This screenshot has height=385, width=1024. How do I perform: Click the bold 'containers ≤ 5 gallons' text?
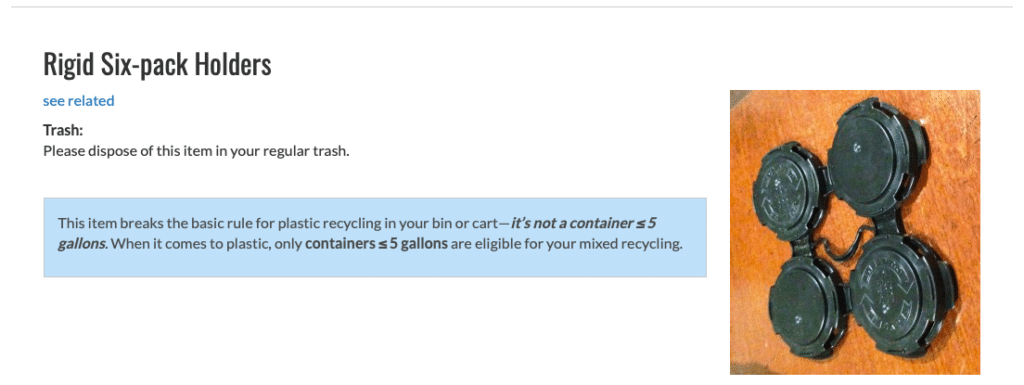(x=376, y=245)
